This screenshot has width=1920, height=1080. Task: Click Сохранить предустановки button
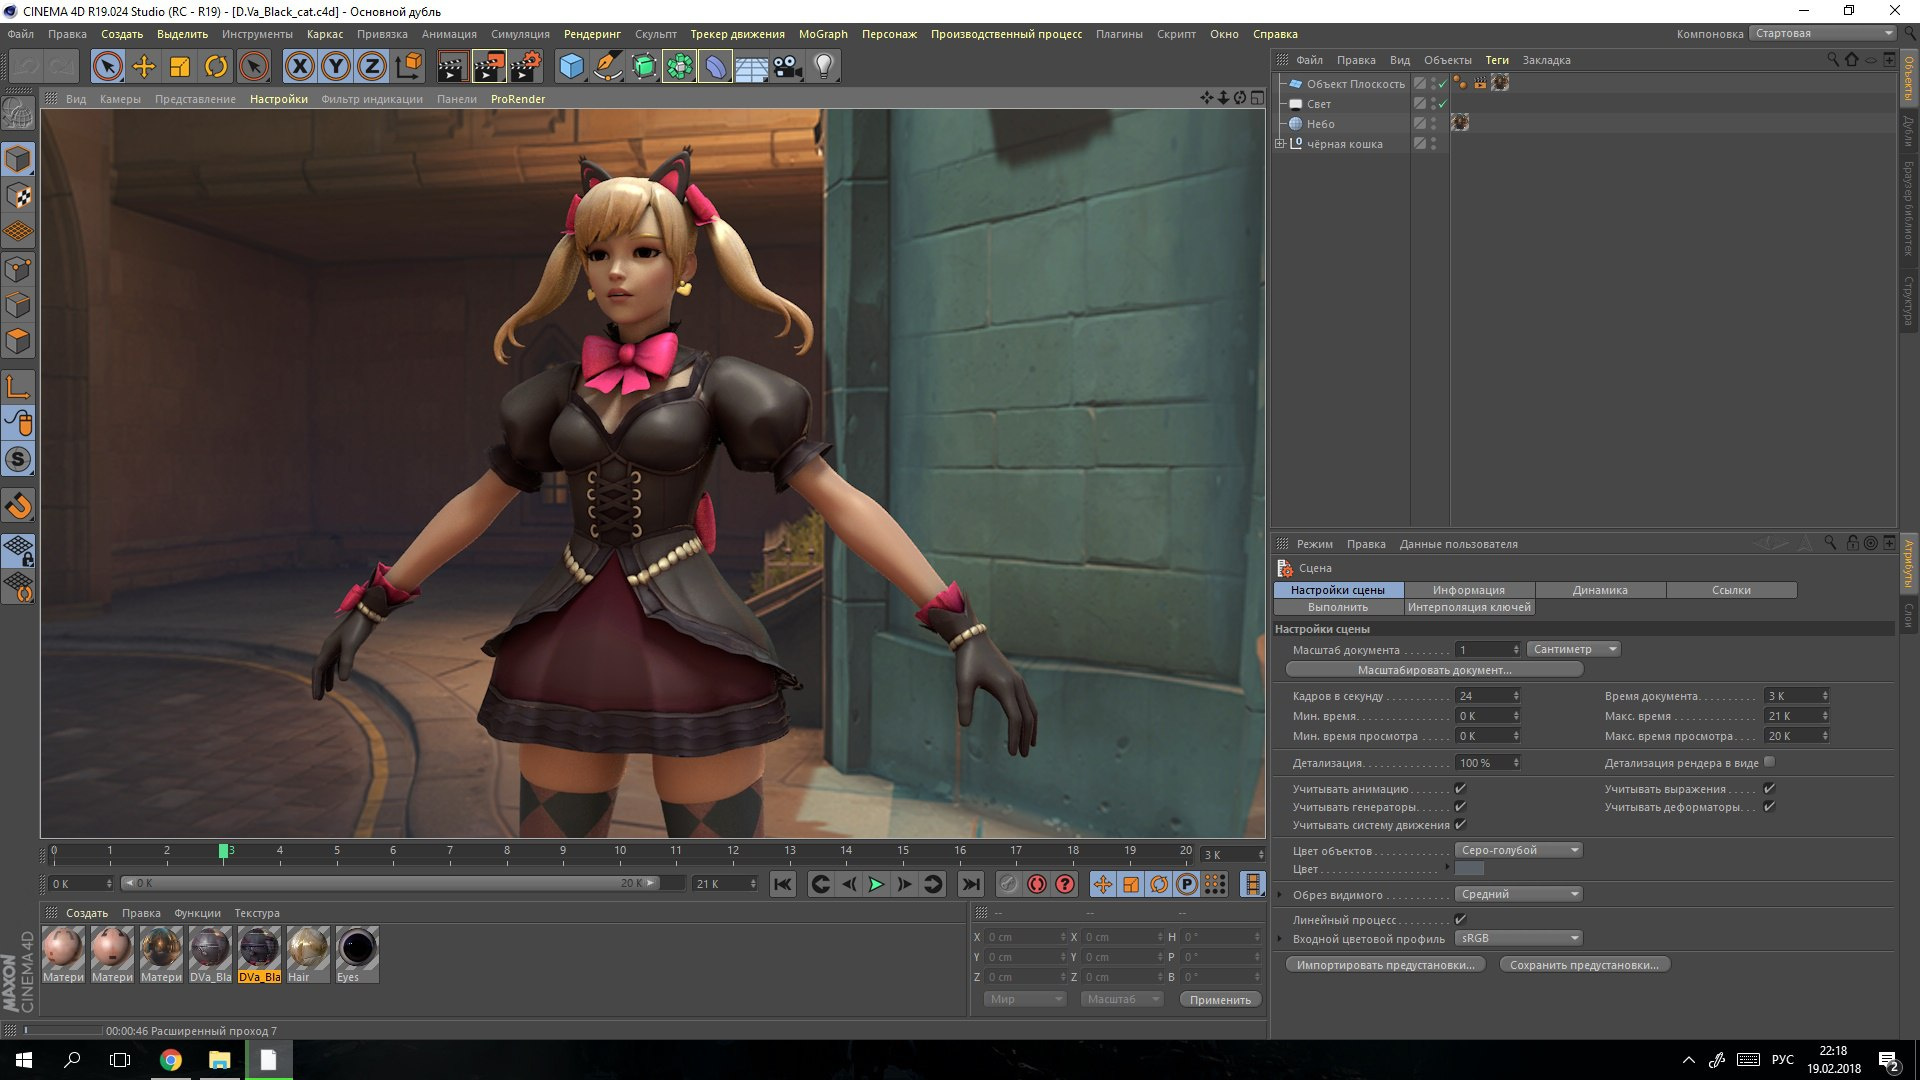click(x=1584, y=965)
